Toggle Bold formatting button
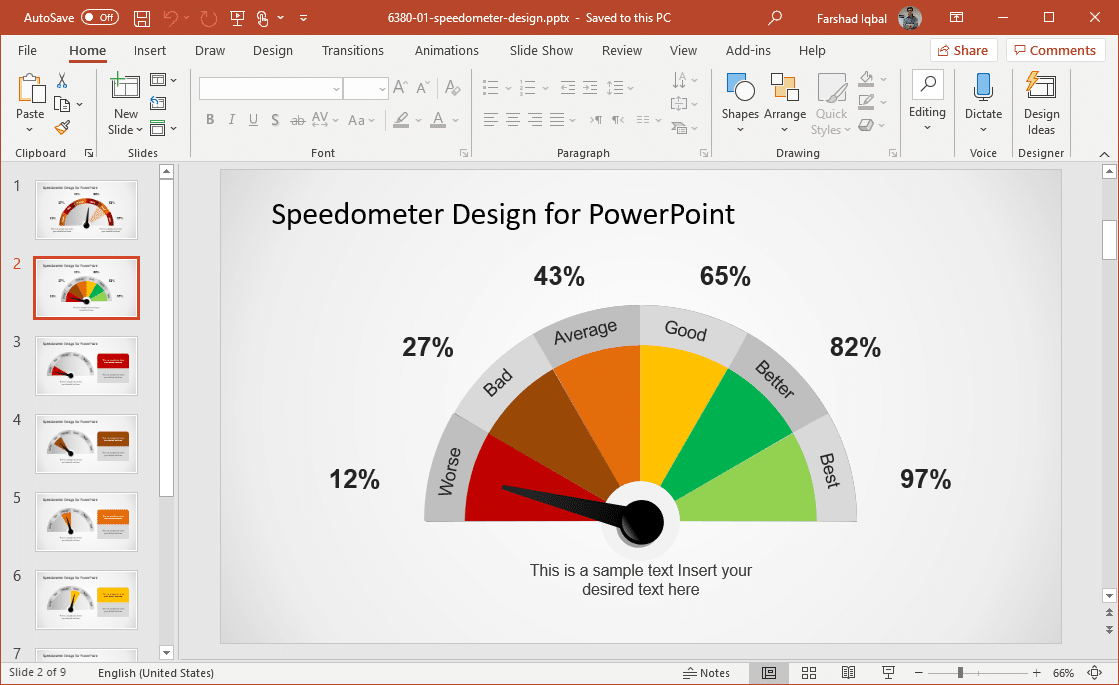This screenshot has height=685, width=1119. 210,120
